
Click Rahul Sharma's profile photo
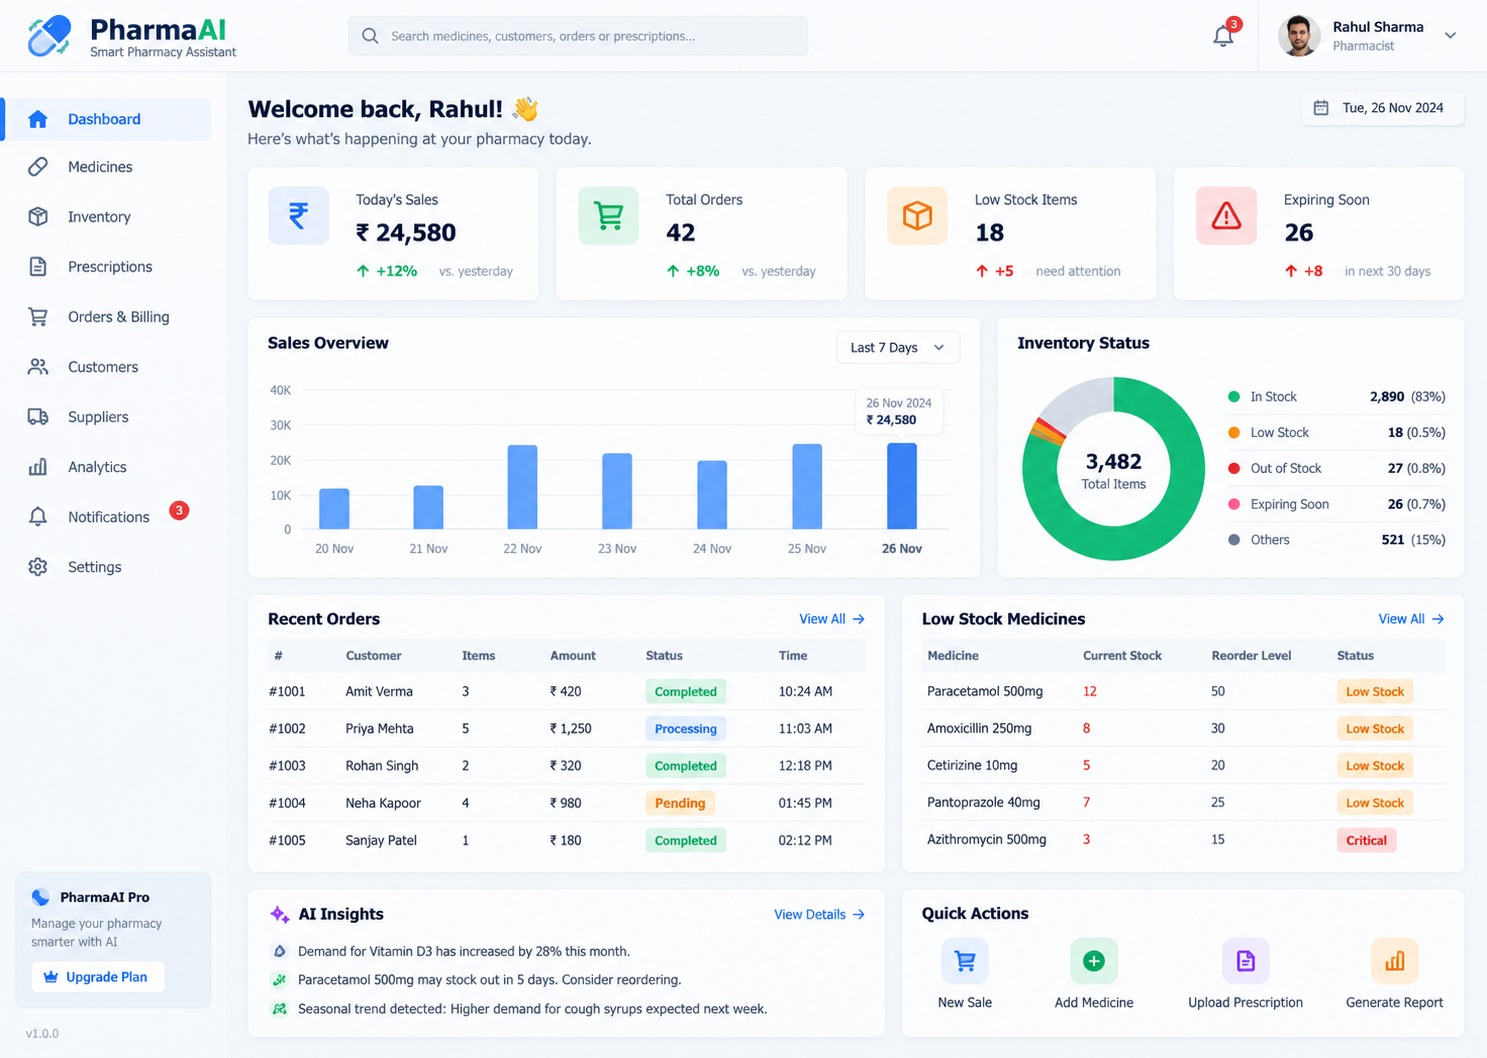pos(1299,36)
